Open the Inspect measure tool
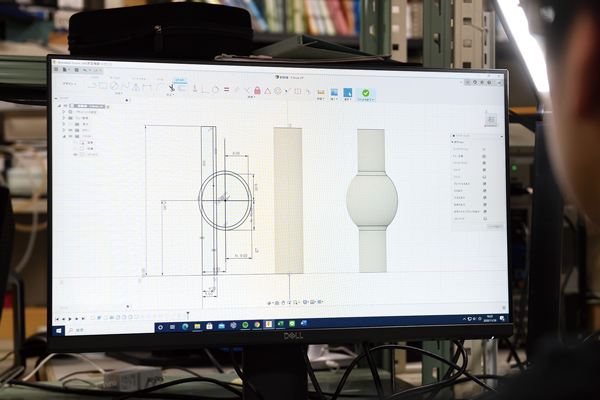This screenshot has height=400, width=600. pyautogui.click(x=321, y=92)
